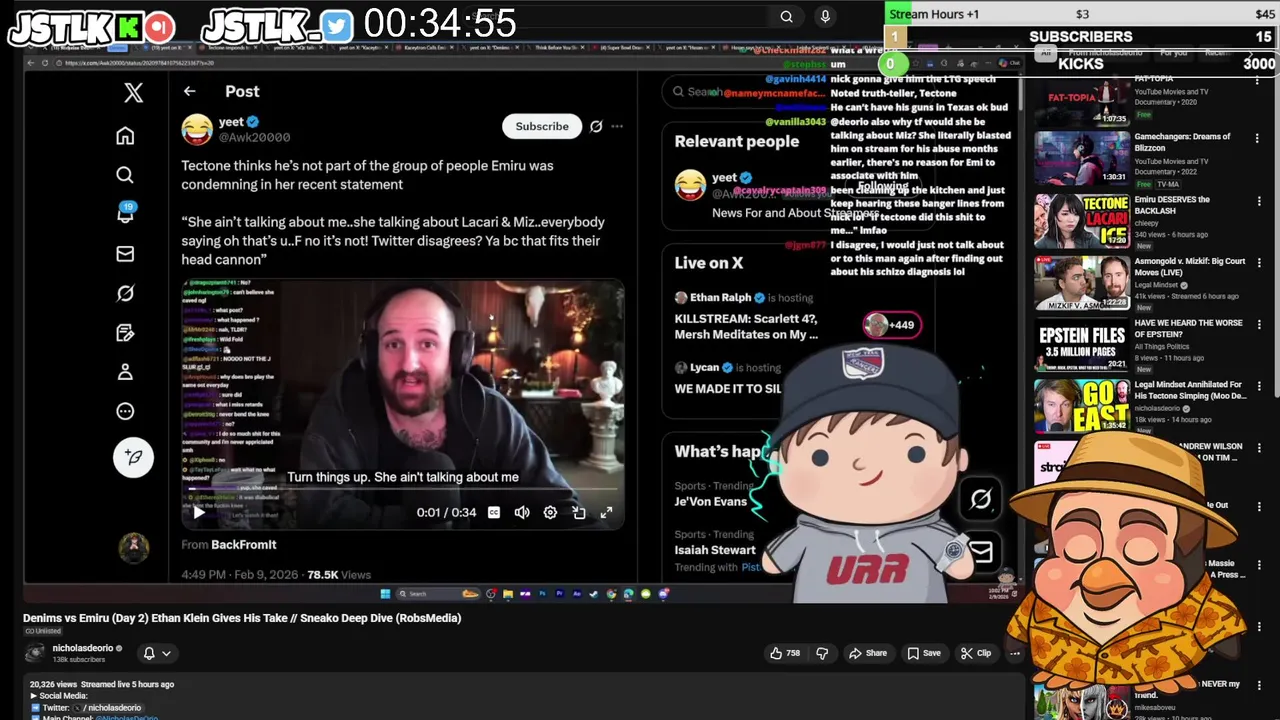Open options menu for Gamechangers video
This screenshot has width=1280, height=720.
pos(1258,138)
